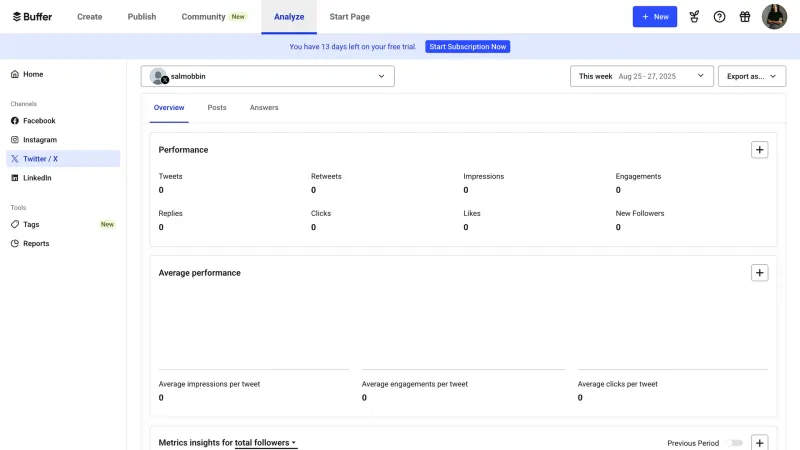This screenshot has width=800, height=450.
Task: Switch to the Answers tab
Action: (x=264, y=108)
